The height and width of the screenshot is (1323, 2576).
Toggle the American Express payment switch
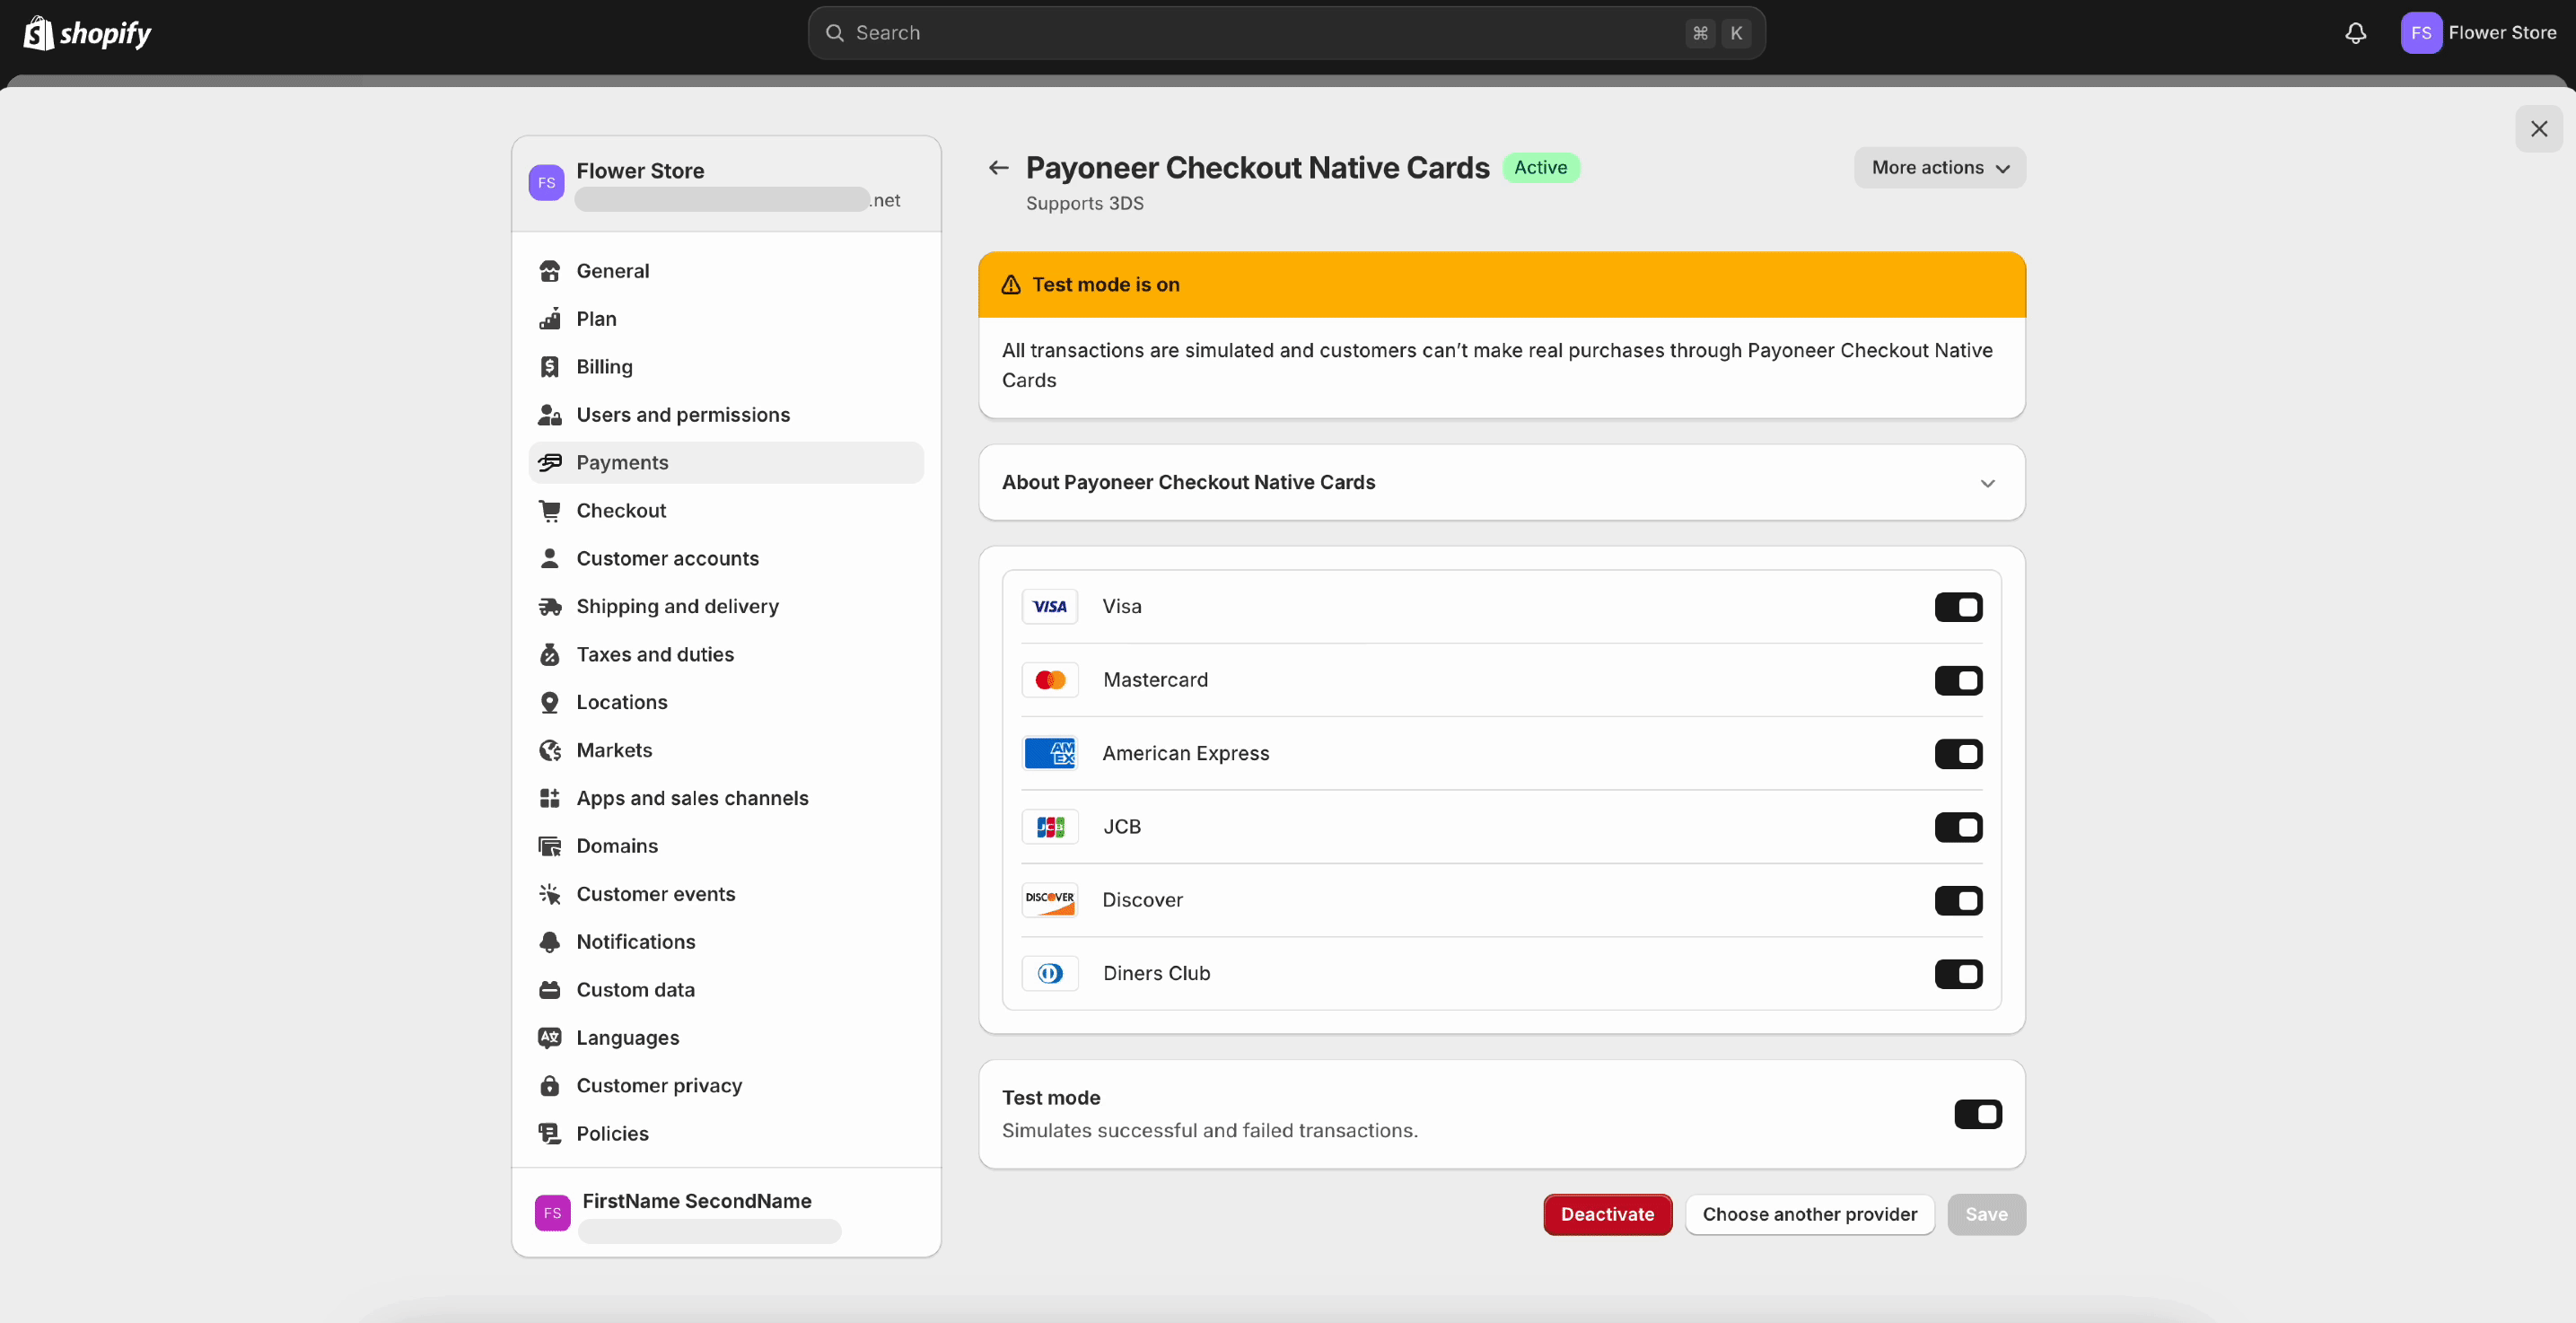pos(1959,754)
